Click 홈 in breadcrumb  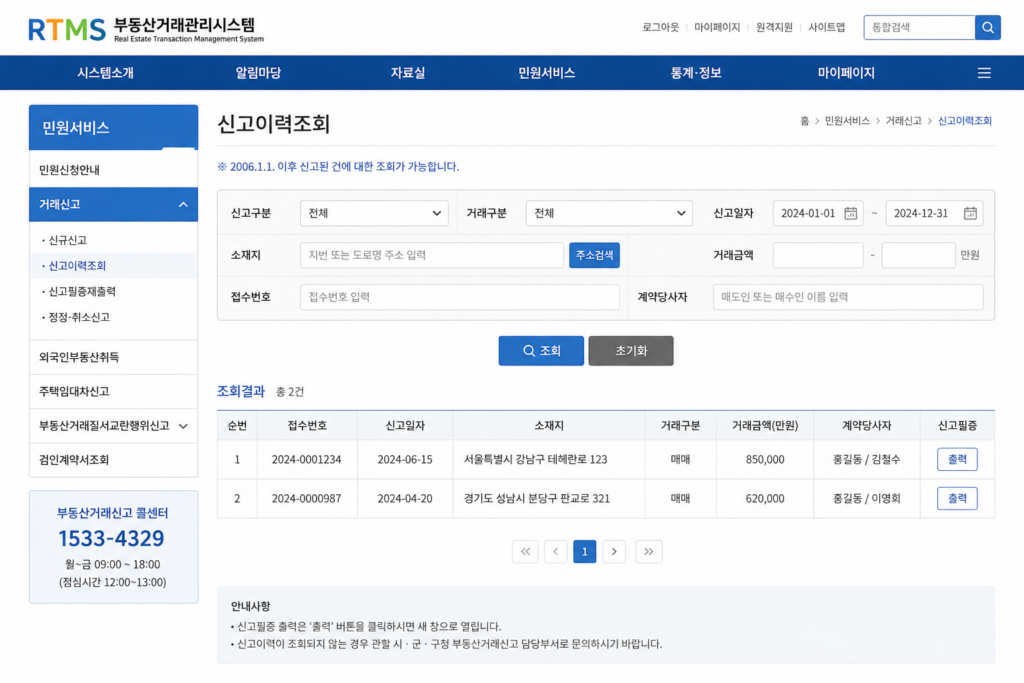805,121
